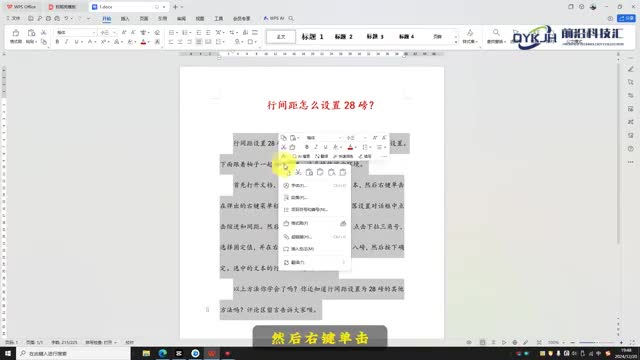Image resolution: width=640 pixels, height=360 pixels.
Task: Click the Clear Formatting eraser icon in ribbon
Action: (x=157, y=32)
